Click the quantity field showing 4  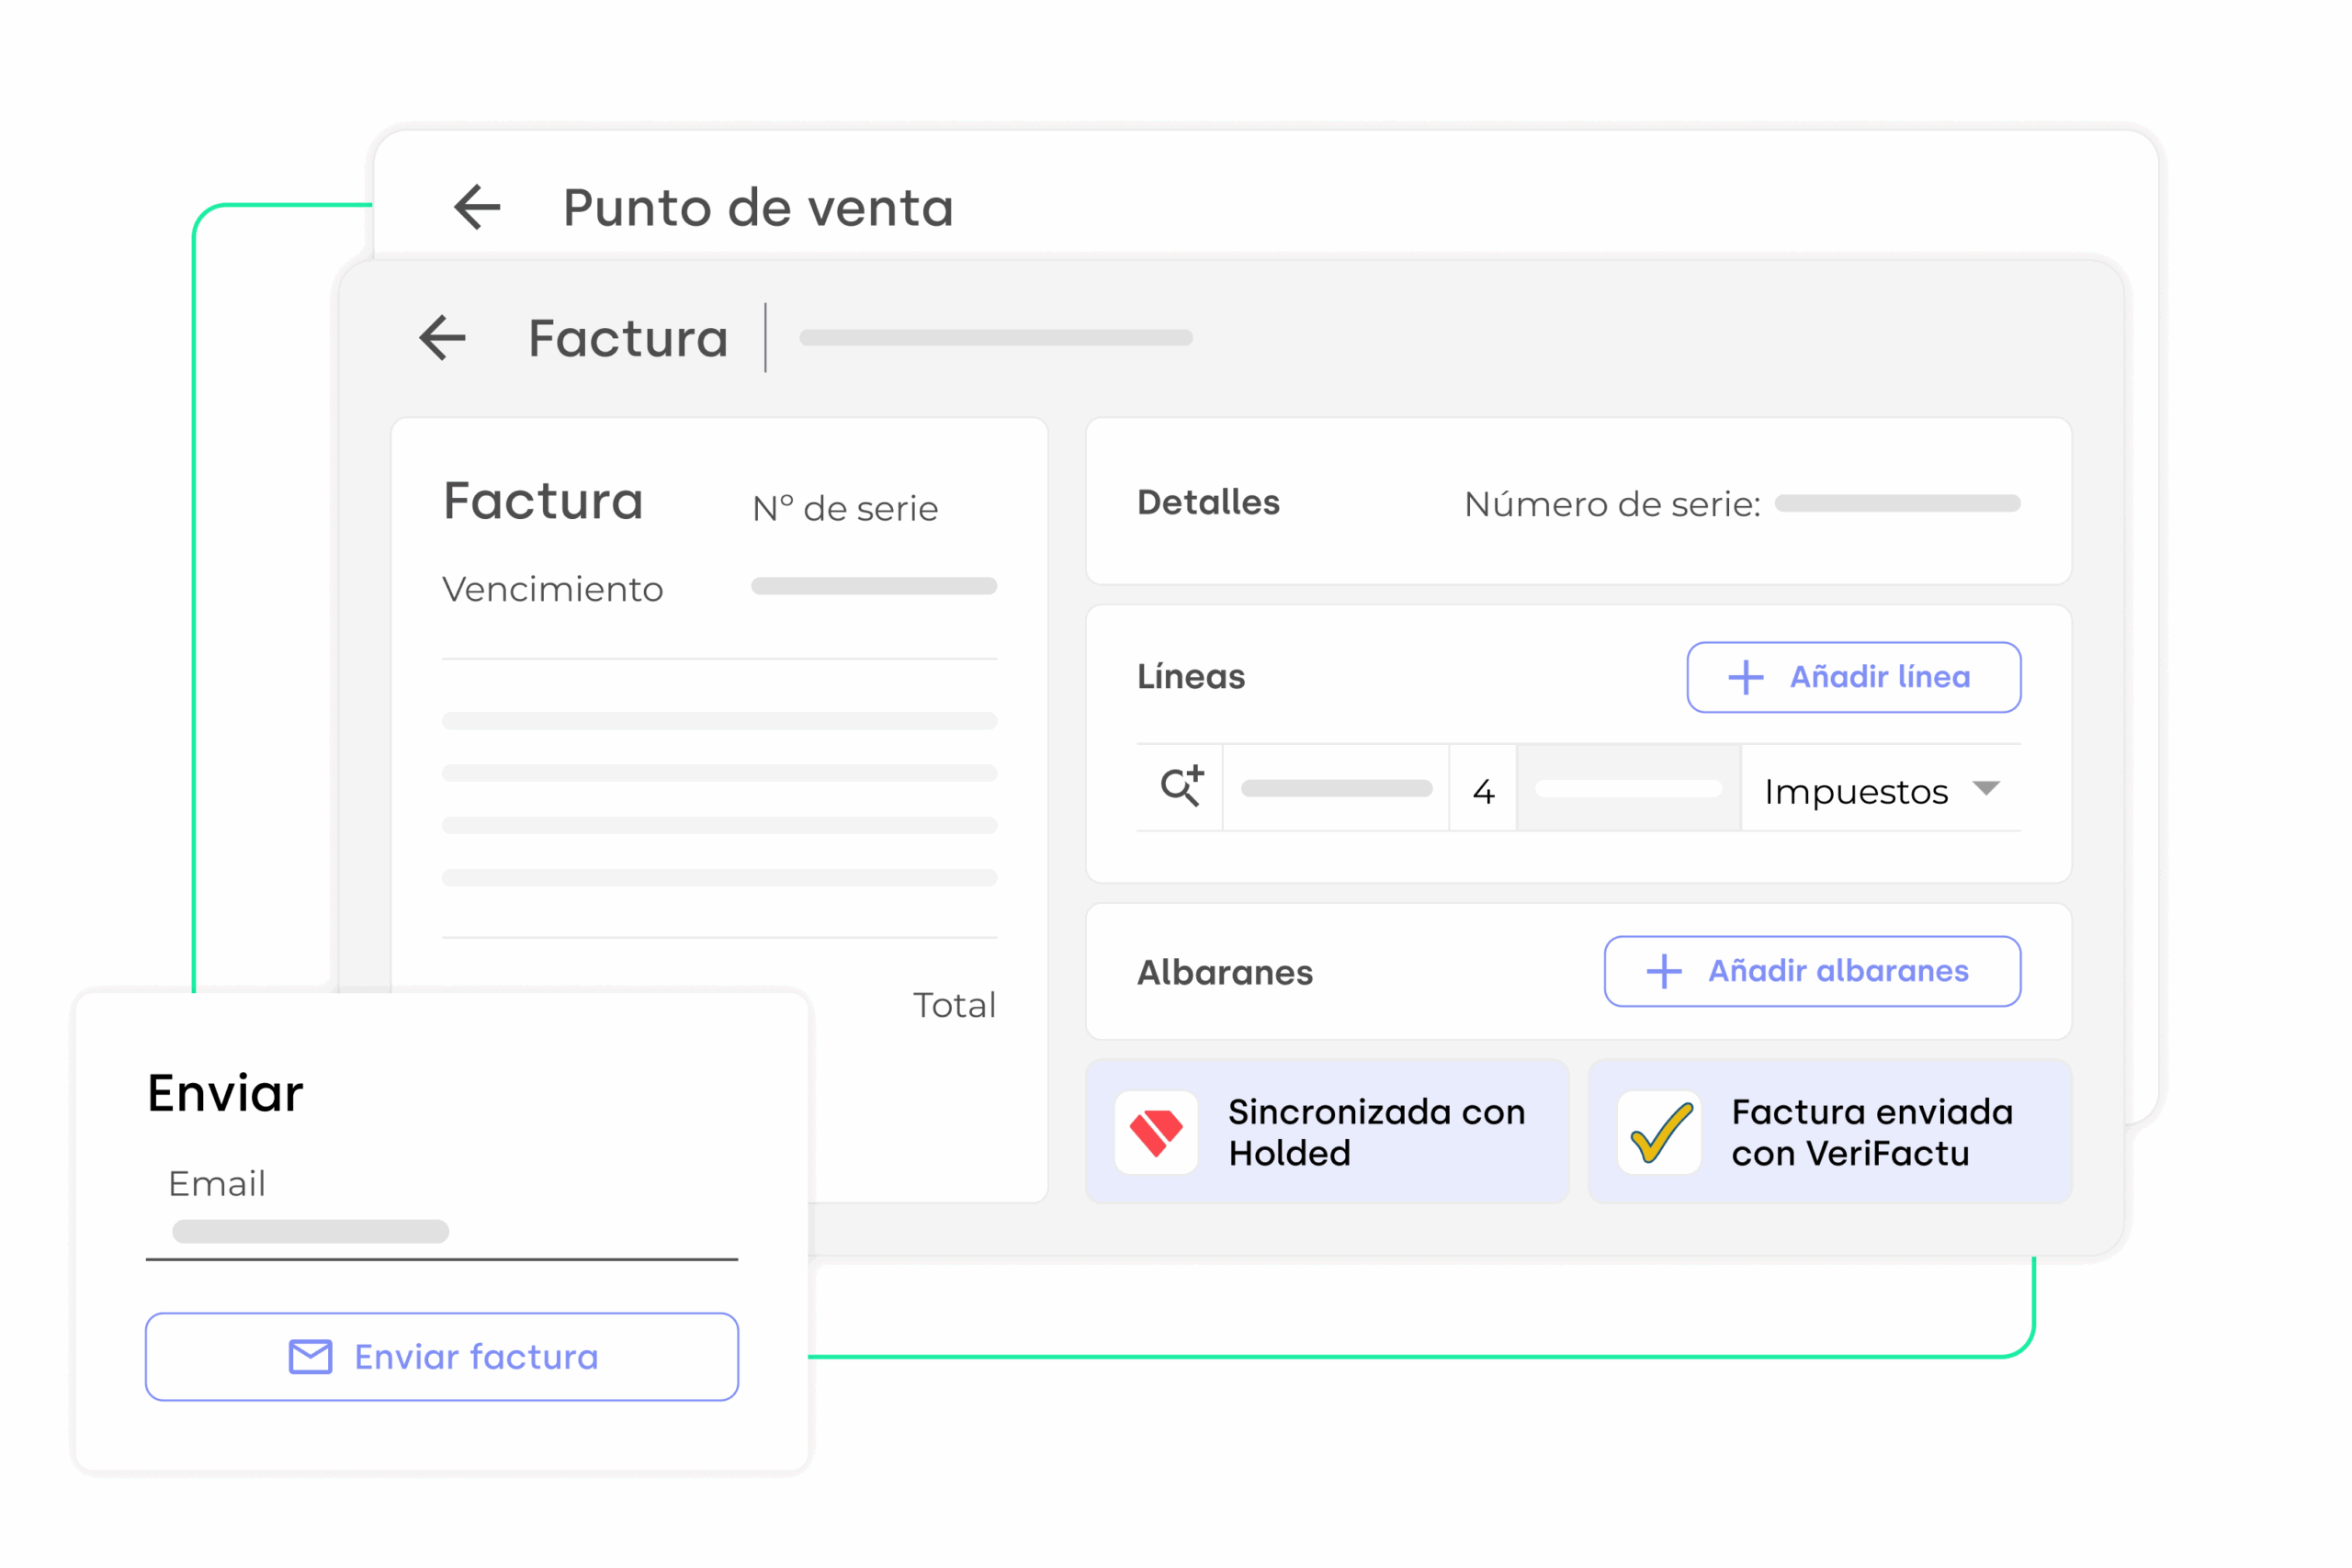coord(1483,791)
